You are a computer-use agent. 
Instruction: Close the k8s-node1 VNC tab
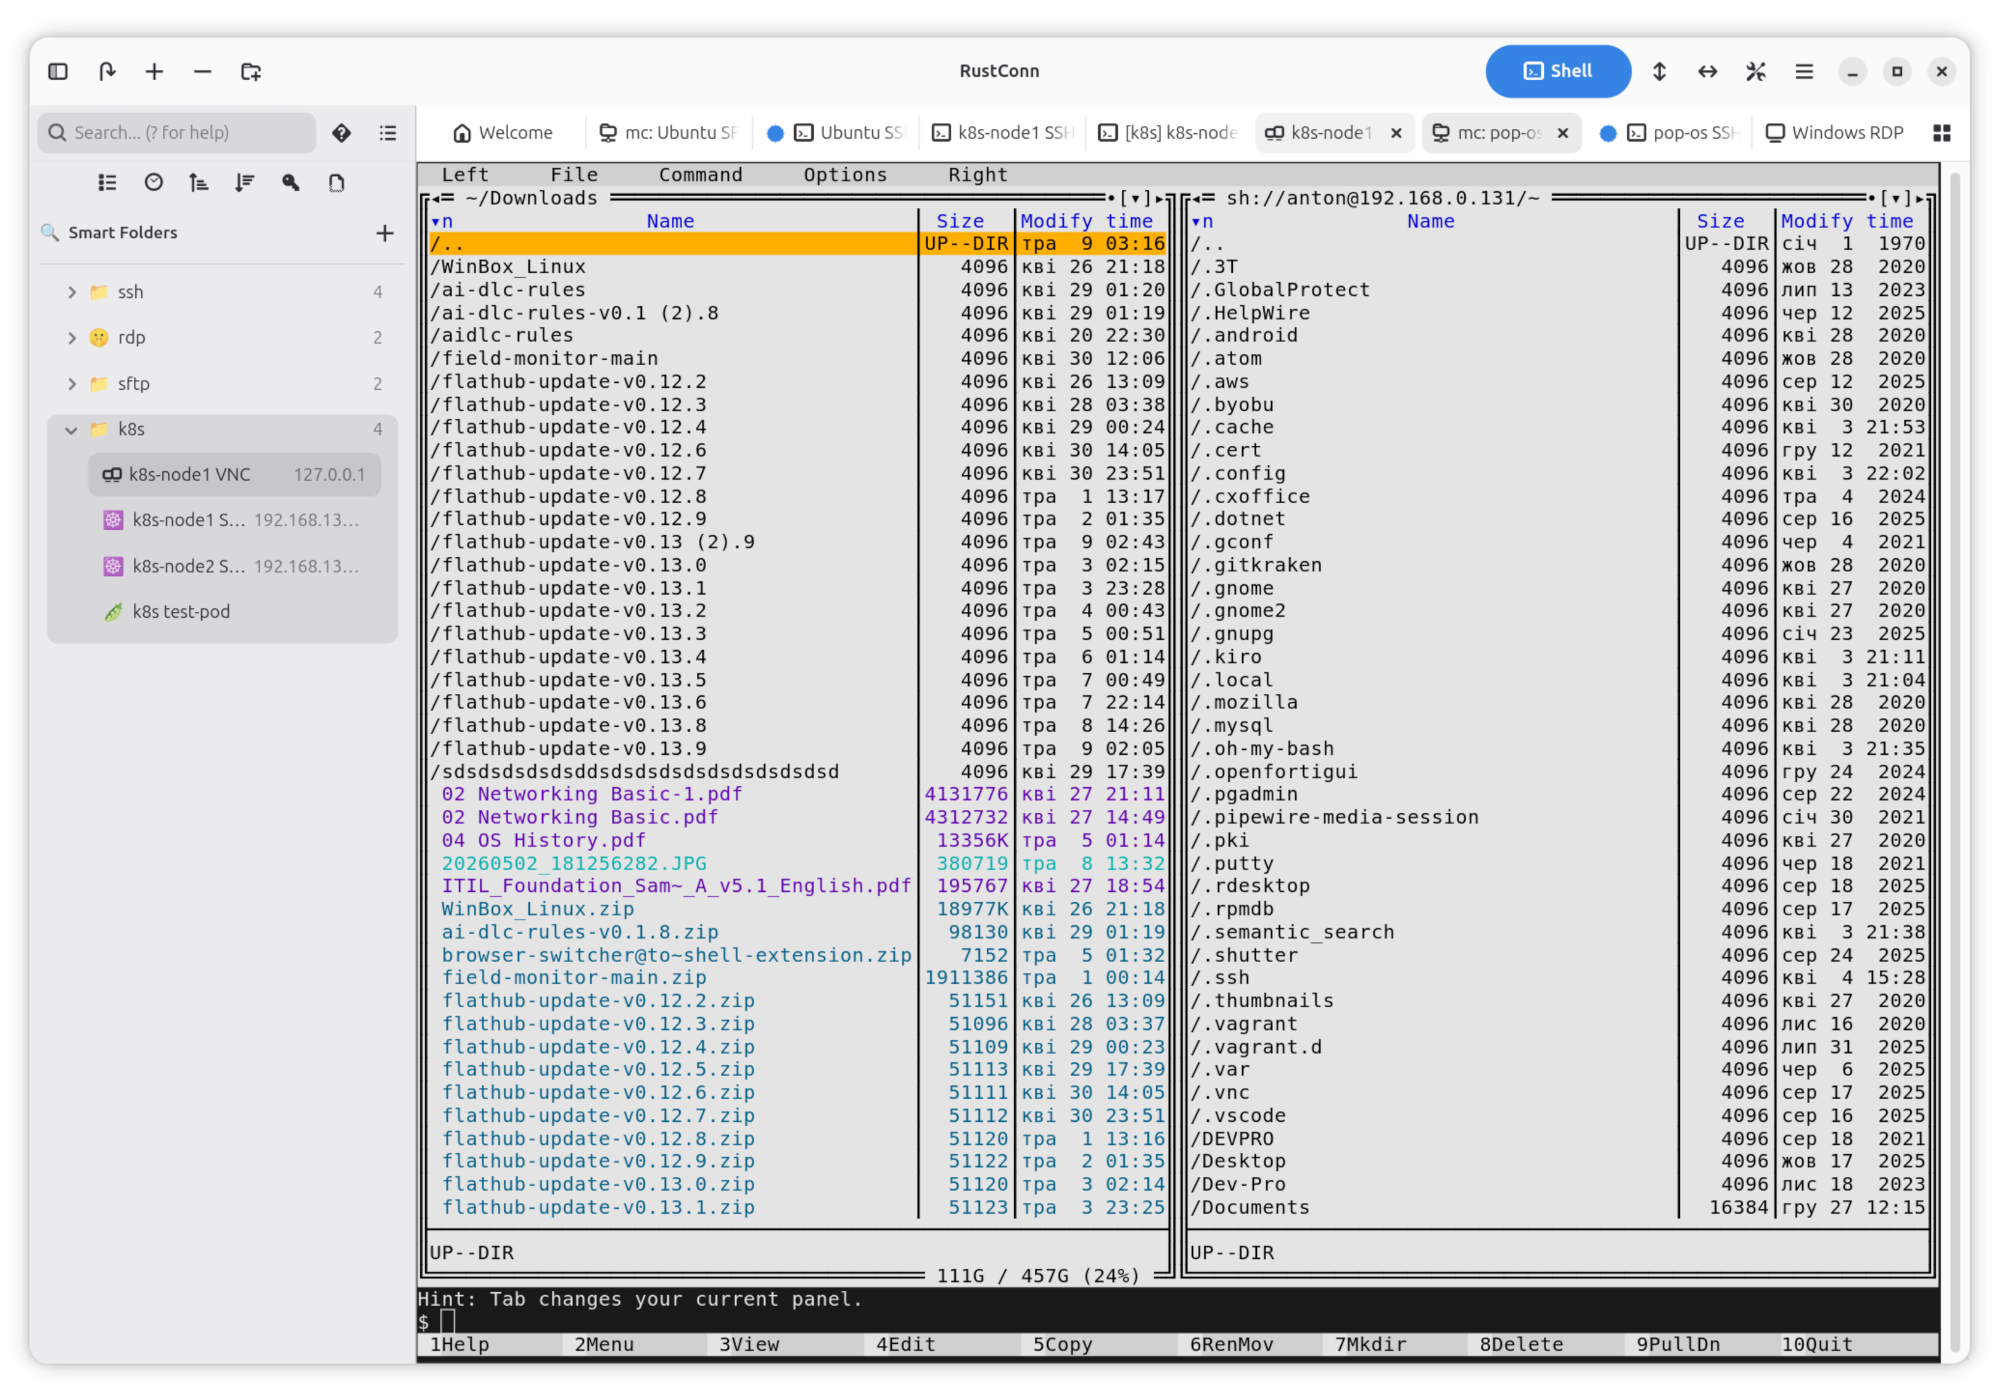tap(1396, 133)
